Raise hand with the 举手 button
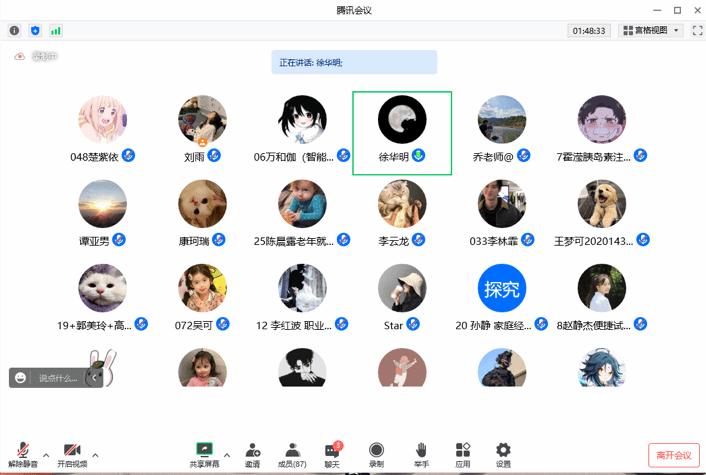 [x=422, y=455]
